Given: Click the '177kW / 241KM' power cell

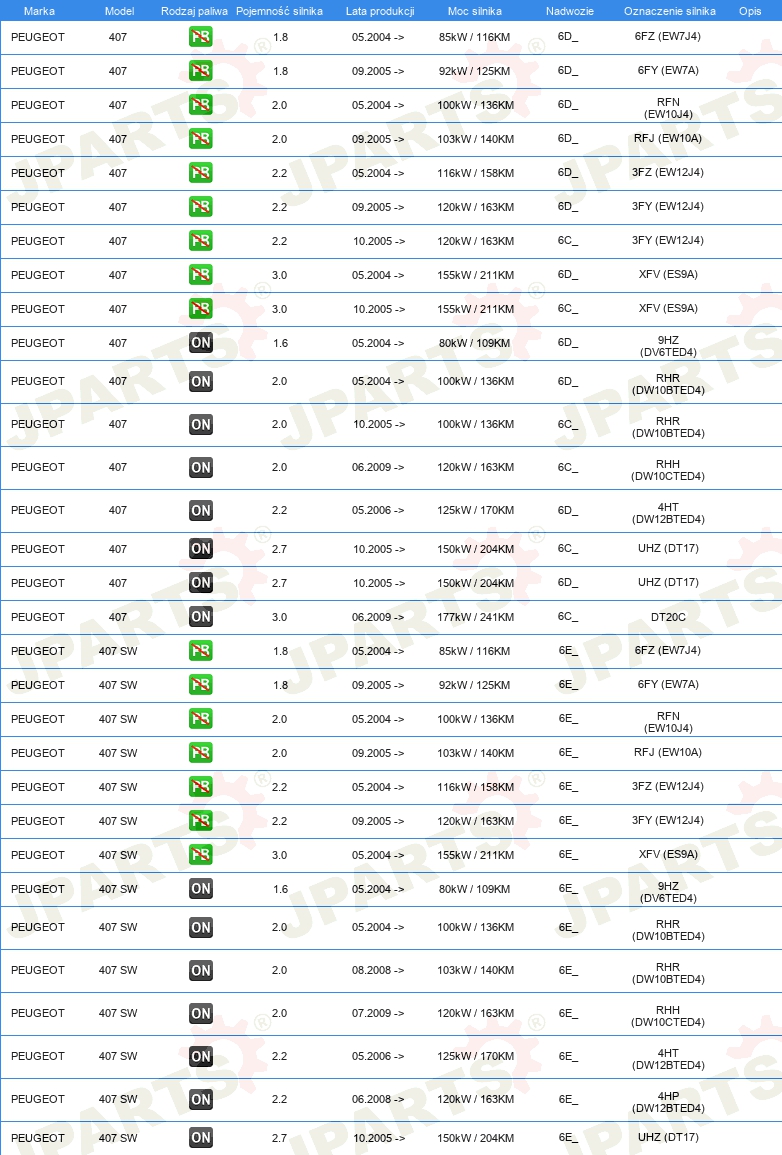Looking at the screenshot, I should 476,617.
